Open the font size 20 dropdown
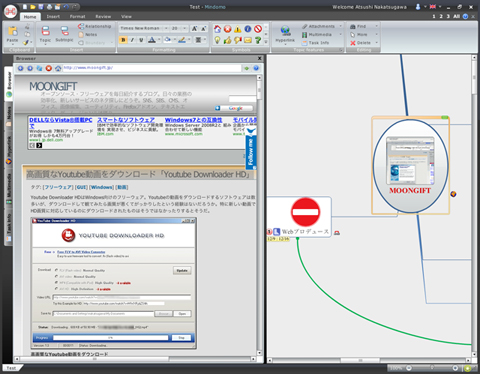The width and height of the screenshot is (480, 374). tap(185, 29)
